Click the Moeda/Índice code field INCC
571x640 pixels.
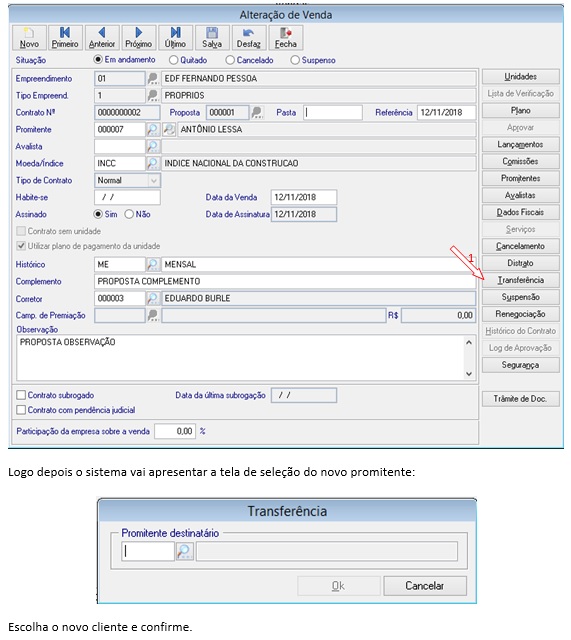pyautogui.click(x=120, y=163)
